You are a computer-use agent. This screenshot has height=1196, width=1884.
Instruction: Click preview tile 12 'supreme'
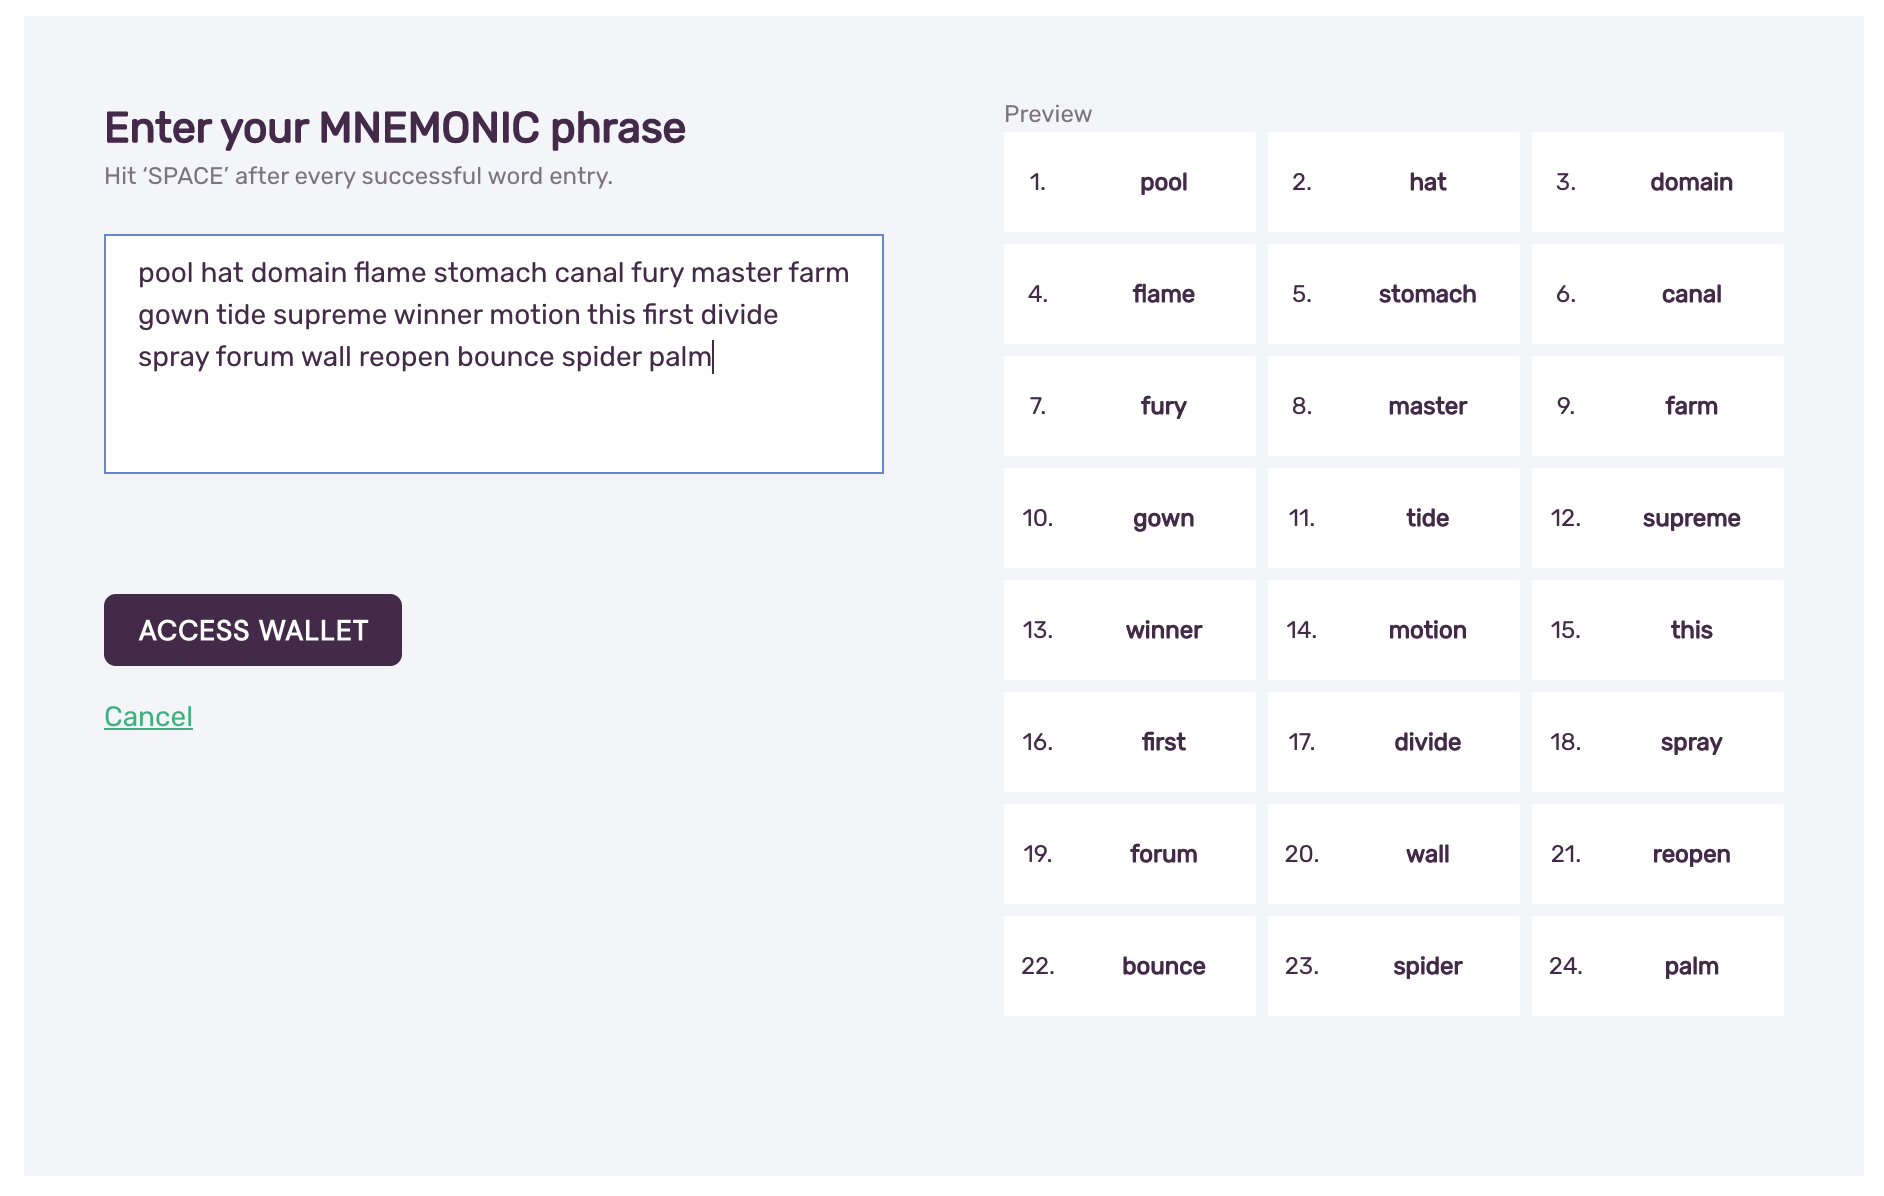1658,518
